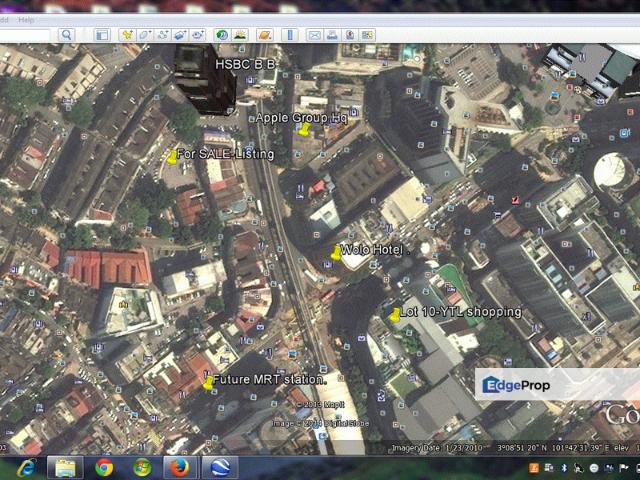The width and height of the screenshot is (640, 480).
Task: Click the Print icon in toolbar
Action: coord(332,34)
